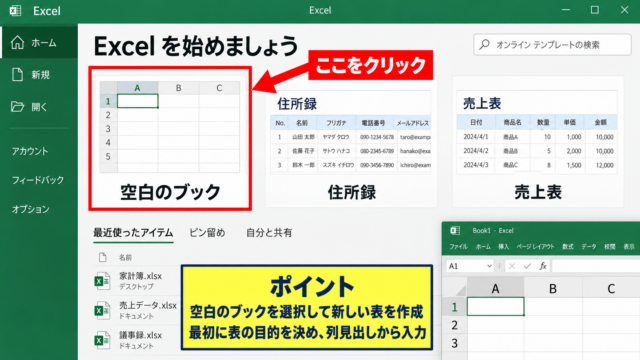This screenshot has width=640, height=360.
Task: Click the search magnifier icon
Action: click(484, 44)
